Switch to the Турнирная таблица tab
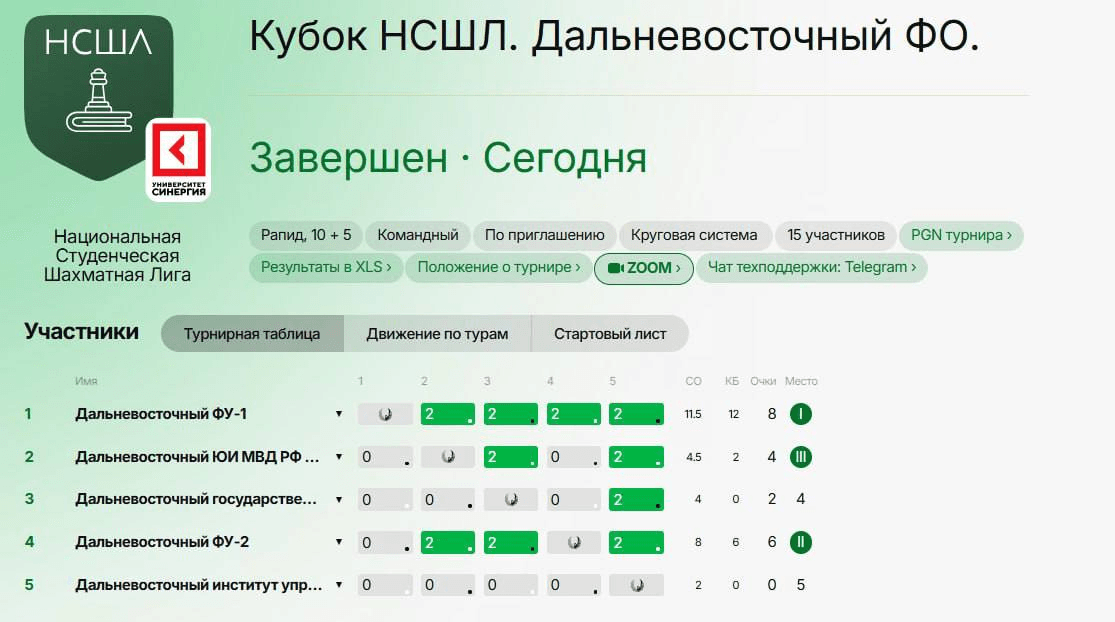 pos(252,333)
